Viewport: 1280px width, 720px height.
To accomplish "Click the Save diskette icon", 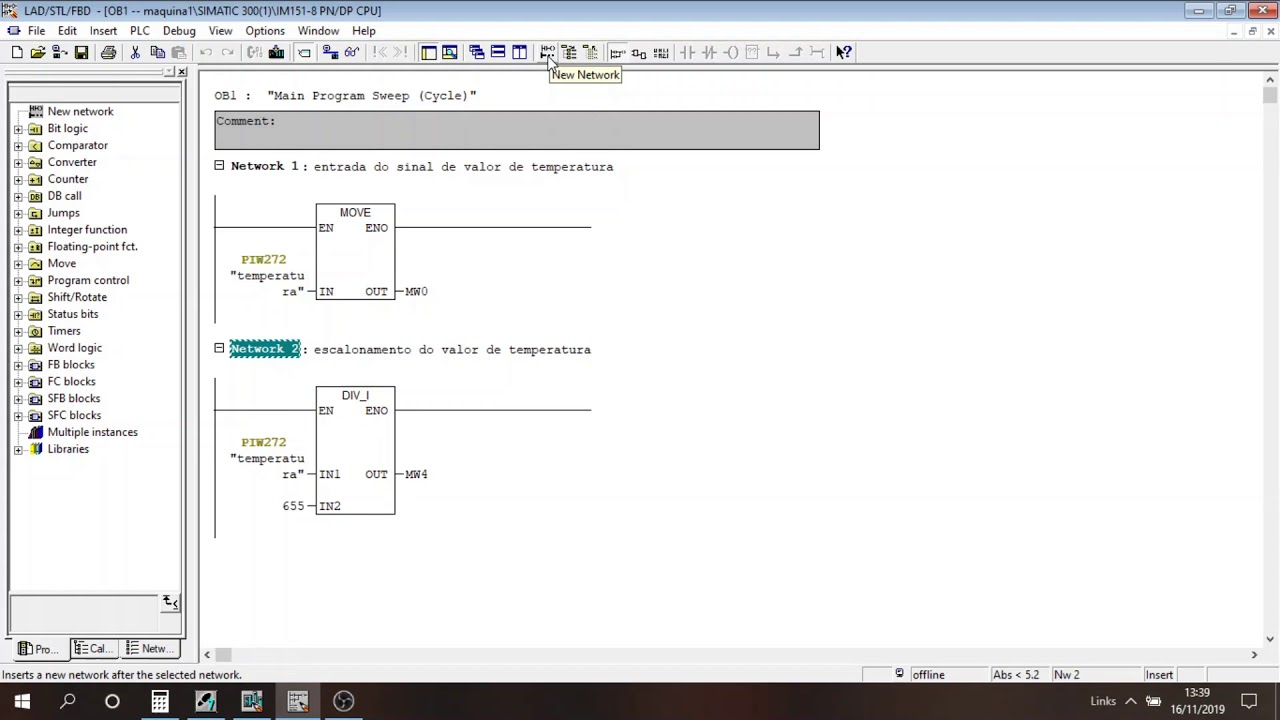I will [81, 52].
